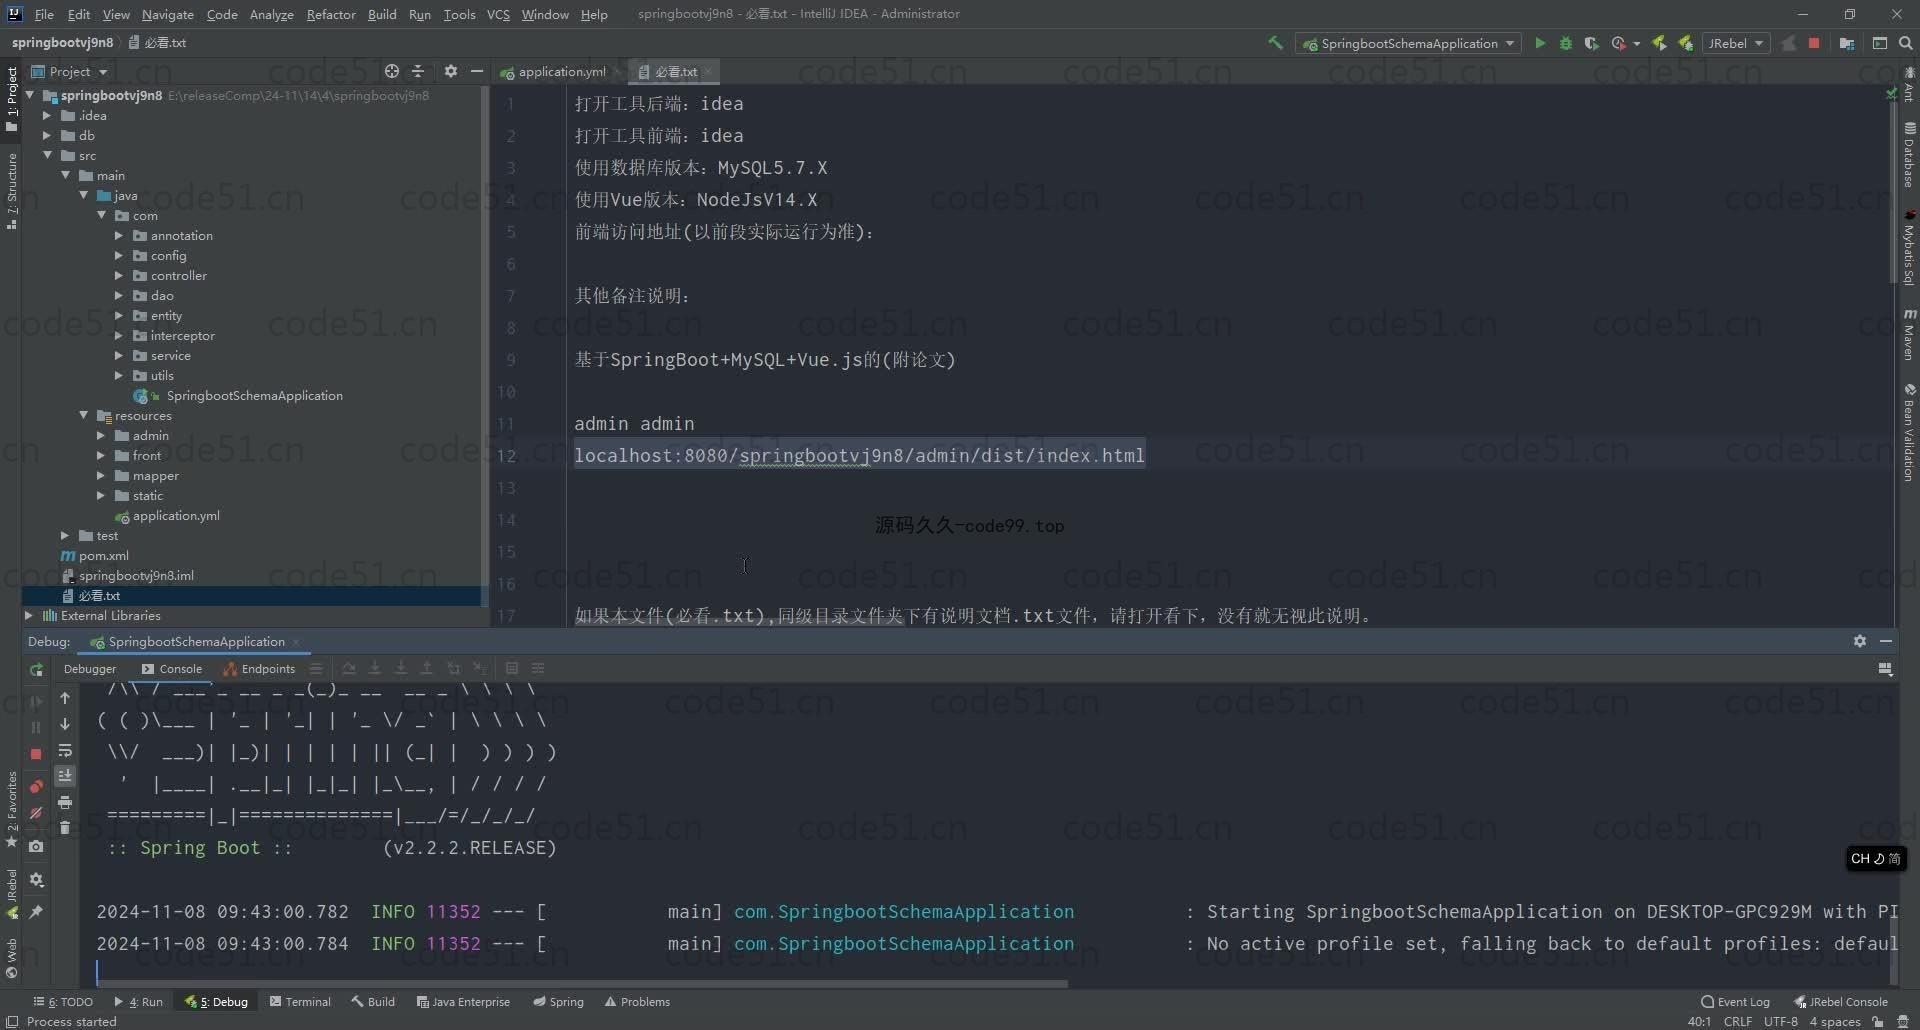Expand the db folder
Viewport: 1920px width, 1030px height.
(47, 136)
